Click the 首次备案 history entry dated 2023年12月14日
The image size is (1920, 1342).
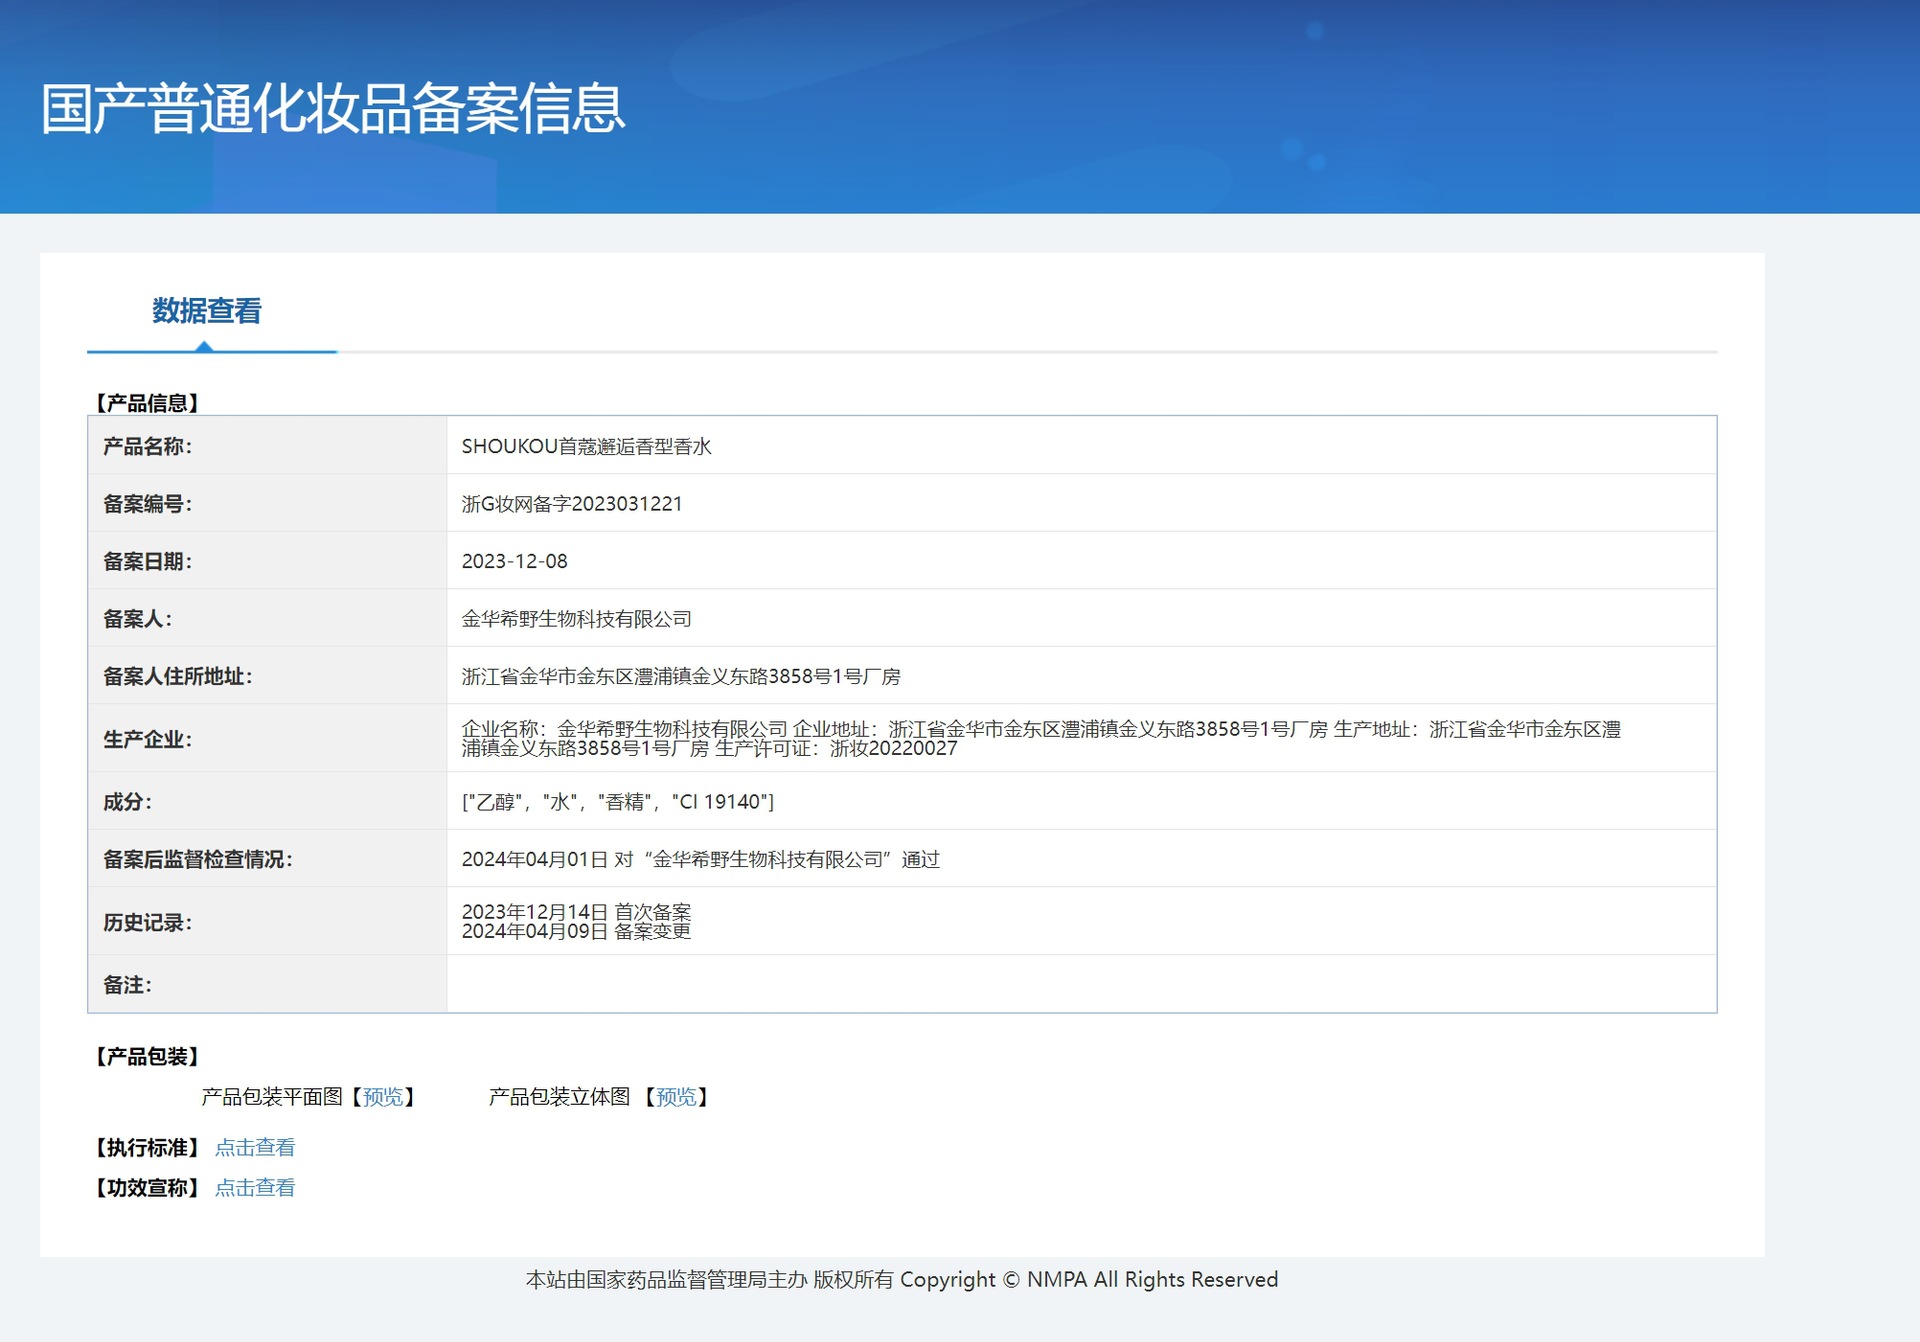pos(577,911)
